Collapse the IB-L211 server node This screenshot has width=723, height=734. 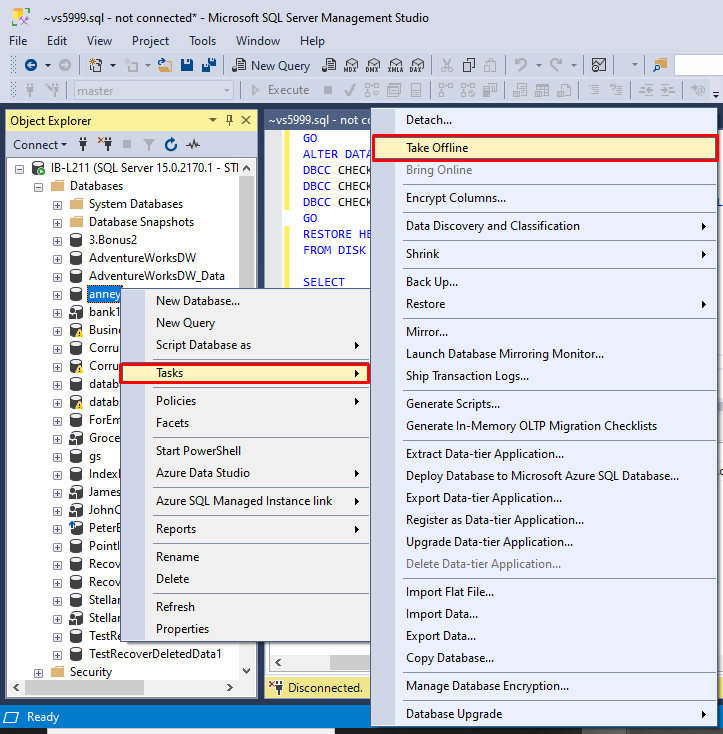click(20, 169)
